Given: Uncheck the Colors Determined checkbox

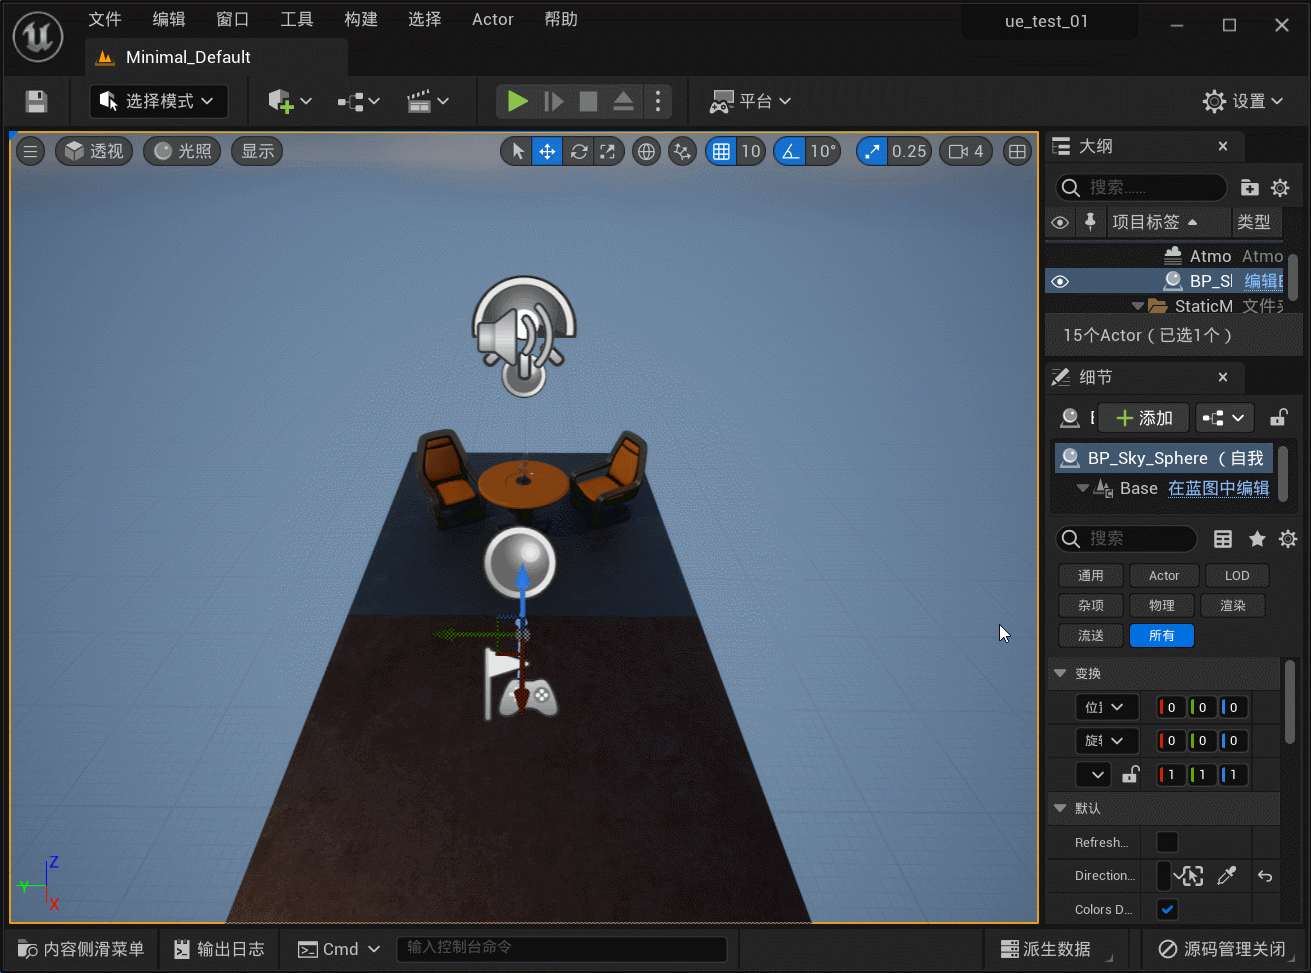Looking at the screenshot, I should [1167, 909].
